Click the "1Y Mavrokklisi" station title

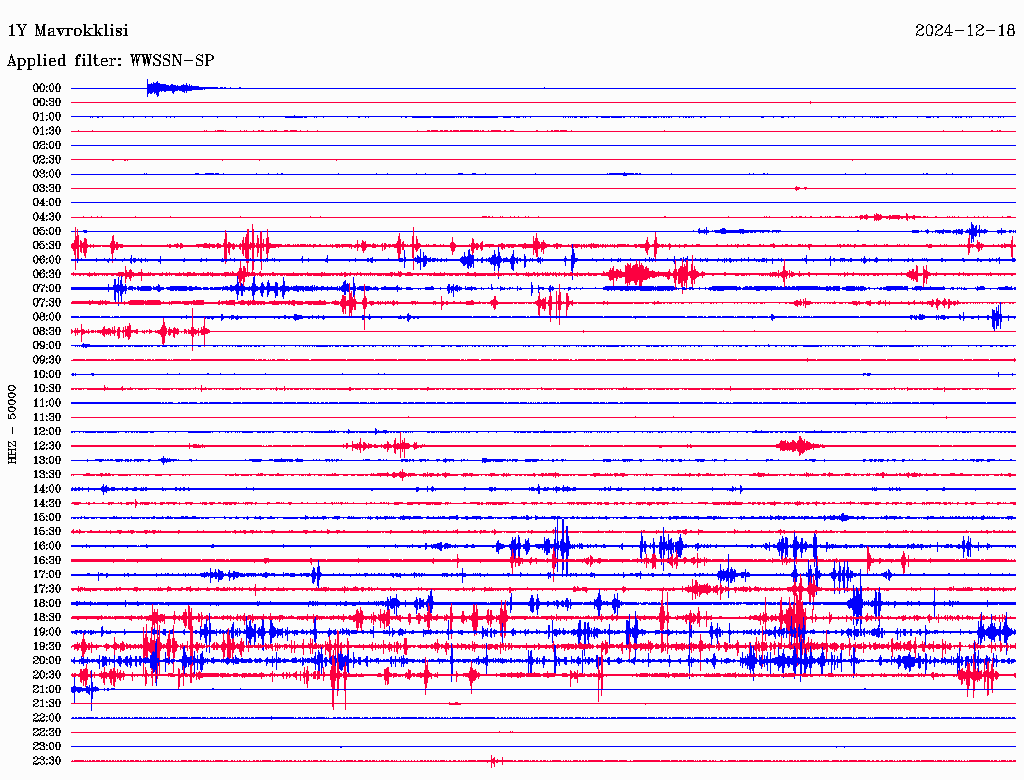[68, 31]
